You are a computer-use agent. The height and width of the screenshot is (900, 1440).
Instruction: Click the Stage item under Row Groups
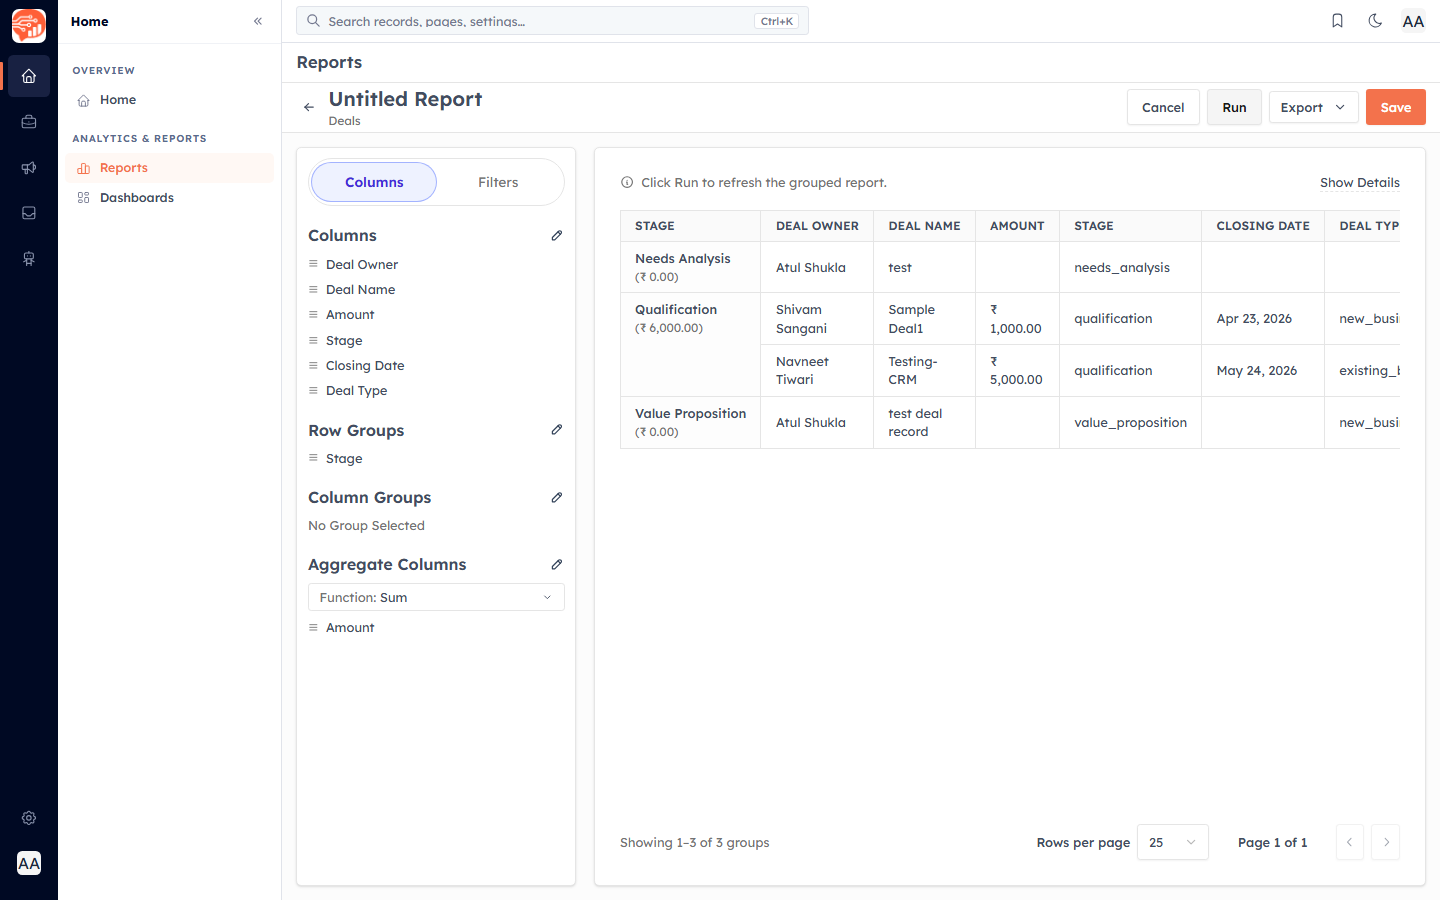click(344, 459)
